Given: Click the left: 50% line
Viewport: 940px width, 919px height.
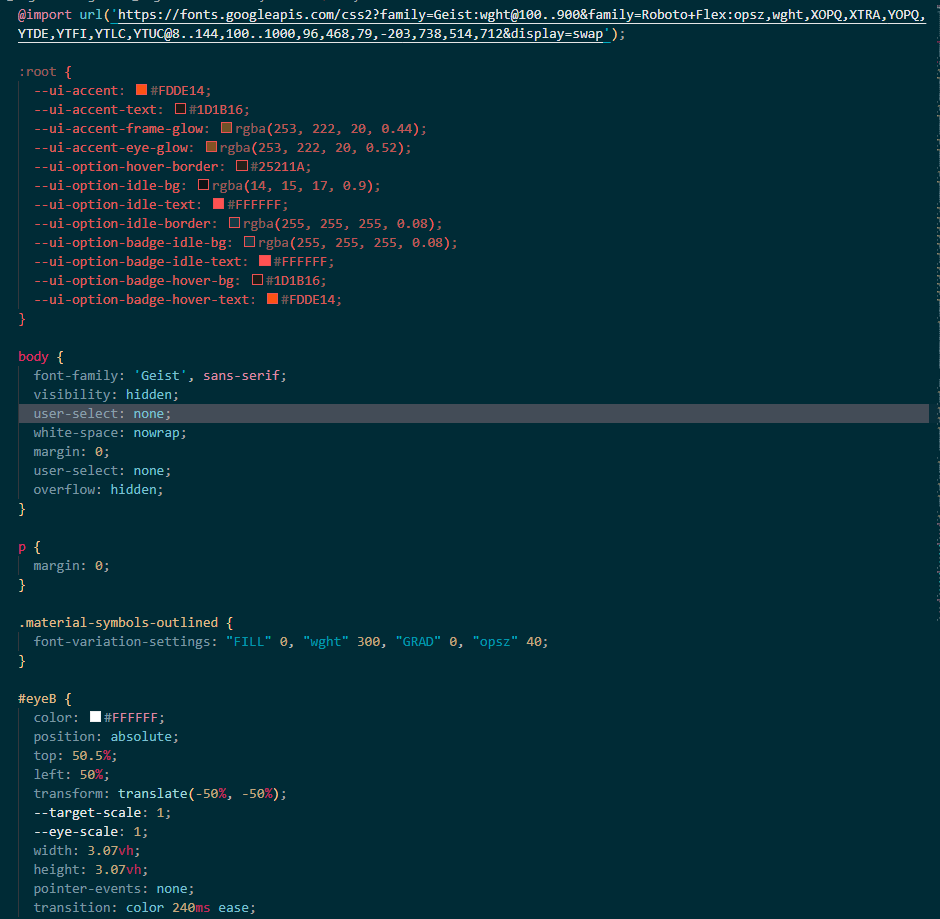Looking at the screenshot, I should click(x=71, y=775).
